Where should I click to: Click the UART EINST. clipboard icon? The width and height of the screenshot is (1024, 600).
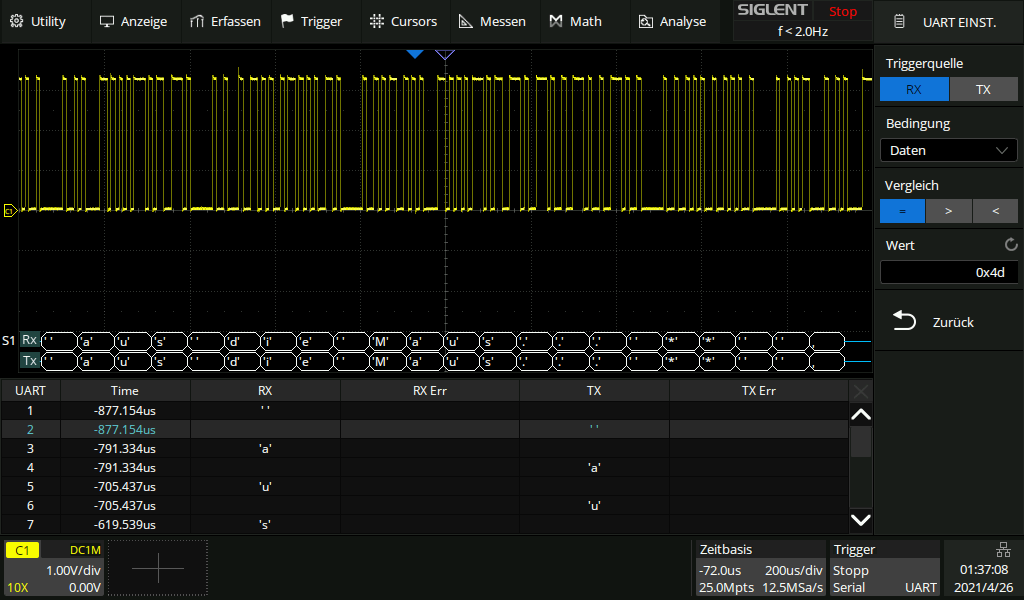tap(900, 22)
